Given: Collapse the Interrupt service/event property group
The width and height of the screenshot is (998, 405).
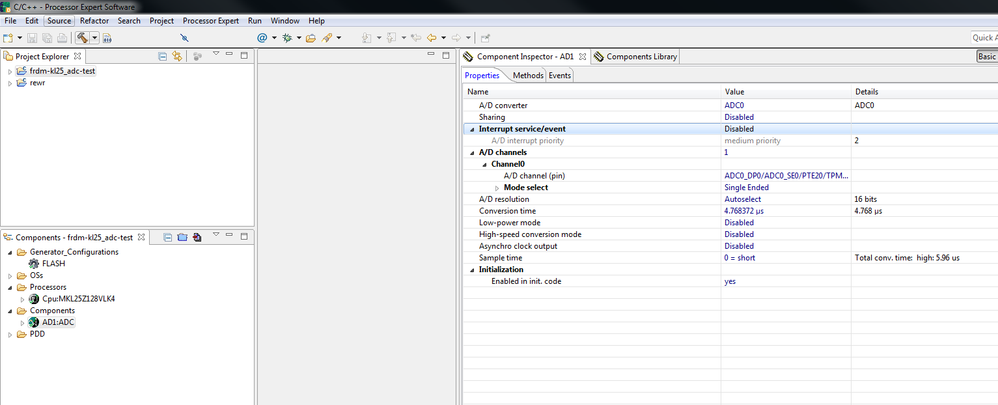Looking at the screenshot, I should [x=472, y=129].
